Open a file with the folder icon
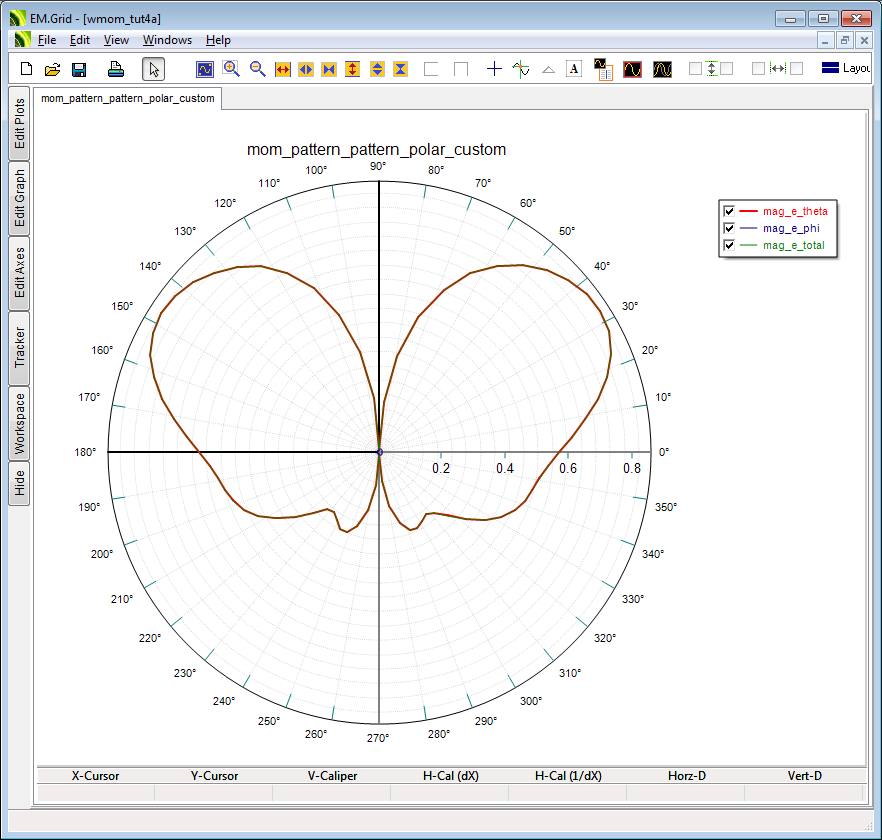The width and height of the screenshot is (882, 840). (x=53, y=69)
